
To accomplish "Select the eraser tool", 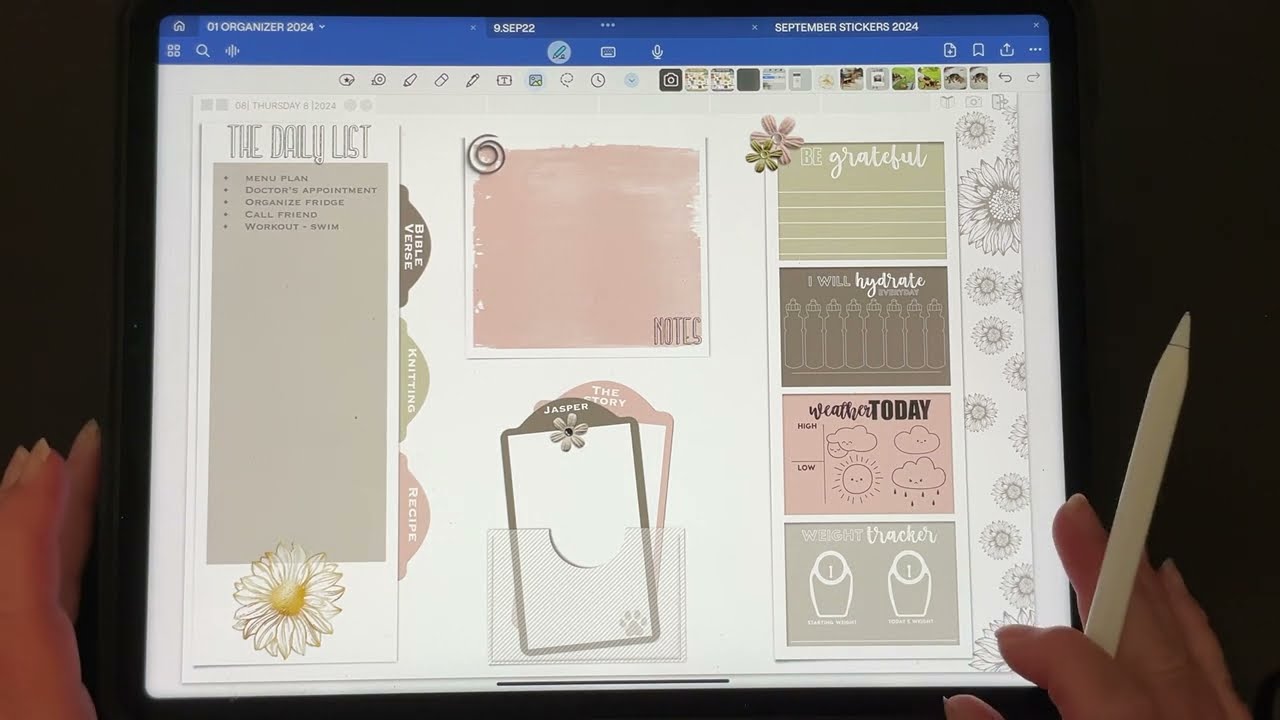I will tap(441, 80).
